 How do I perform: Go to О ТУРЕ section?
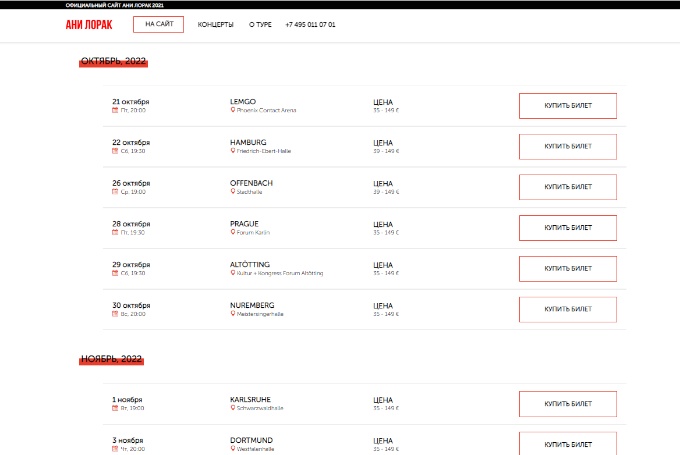tap(260, 25)
